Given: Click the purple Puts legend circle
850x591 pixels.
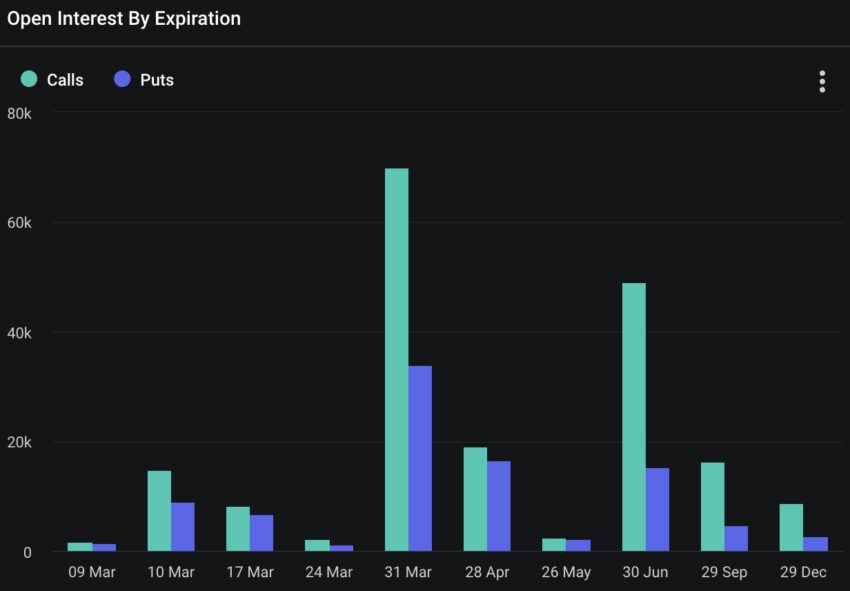Looking at the screenshot, I should pyautogui.click(x=123, y=79).
